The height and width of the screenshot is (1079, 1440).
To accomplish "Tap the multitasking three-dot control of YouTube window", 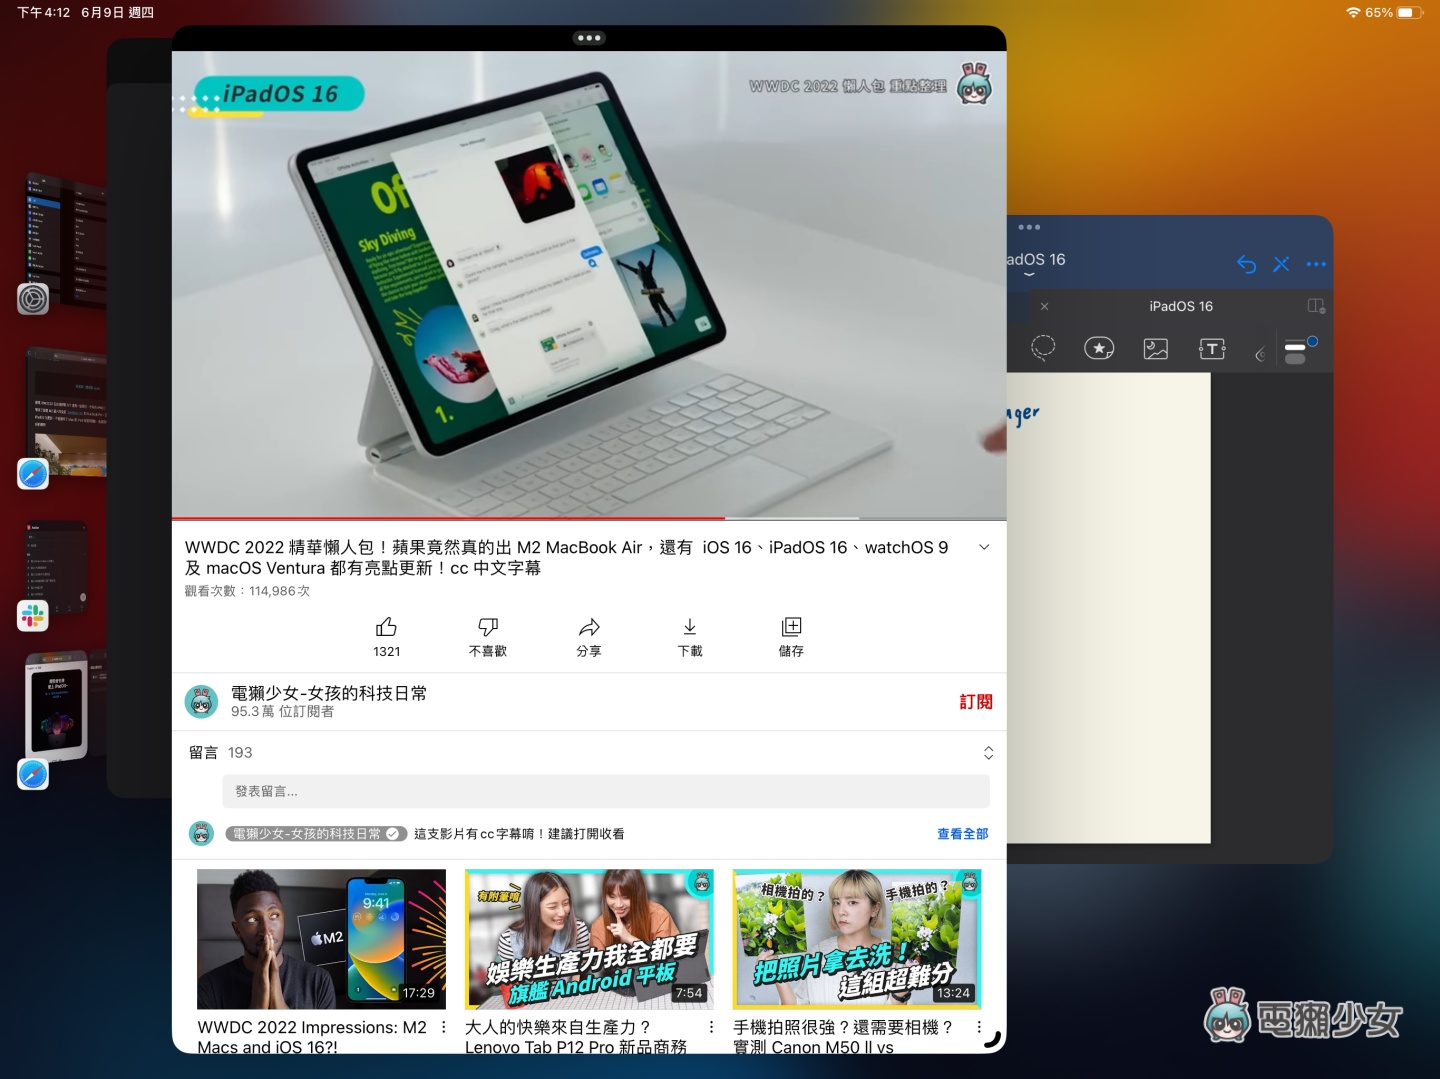I will point(589,38).
